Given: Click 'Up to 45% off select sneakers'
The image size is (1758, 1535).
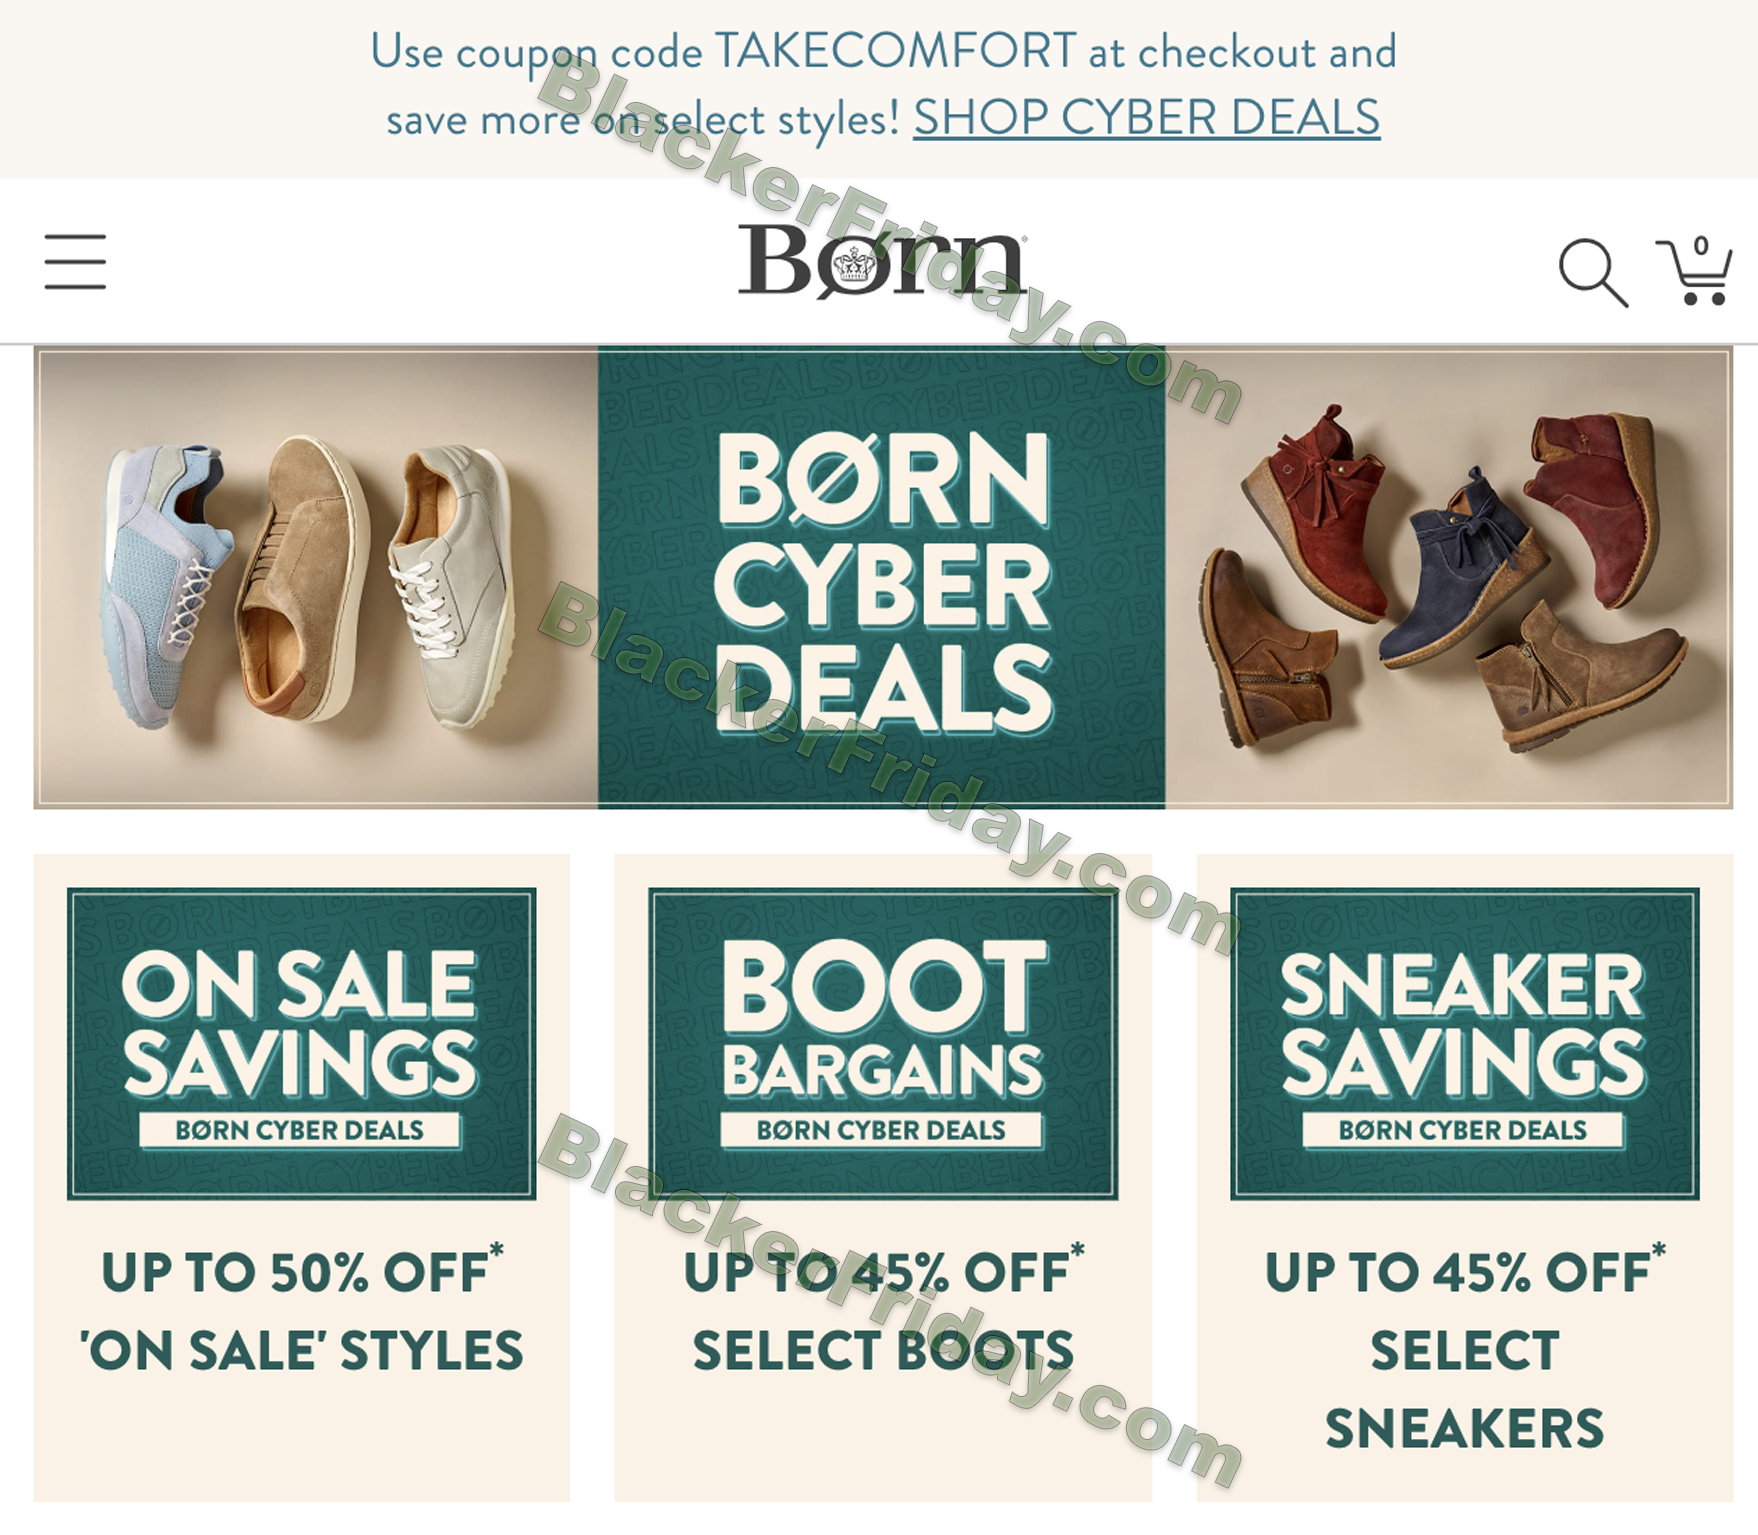Looking at the screenshot, I should coord(1464,1349).
